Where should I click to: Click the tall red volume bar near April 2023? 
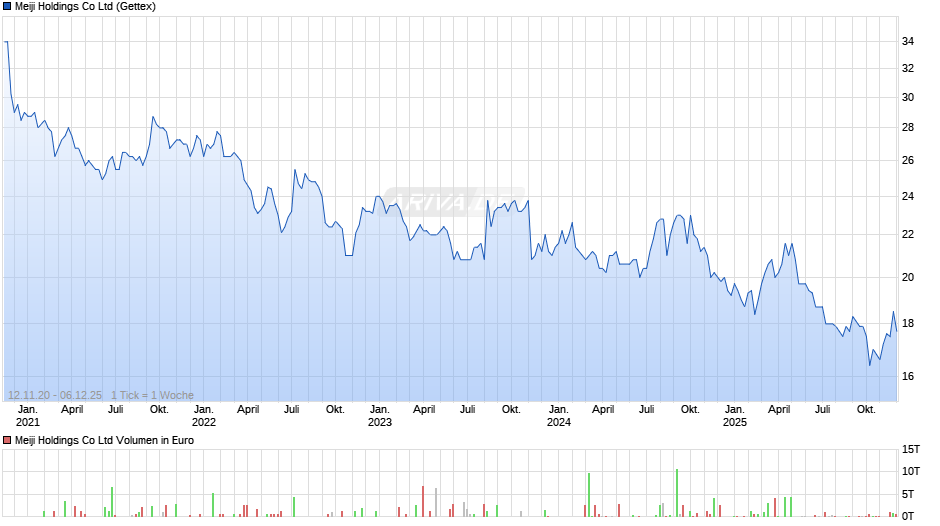tap(423, 501)
